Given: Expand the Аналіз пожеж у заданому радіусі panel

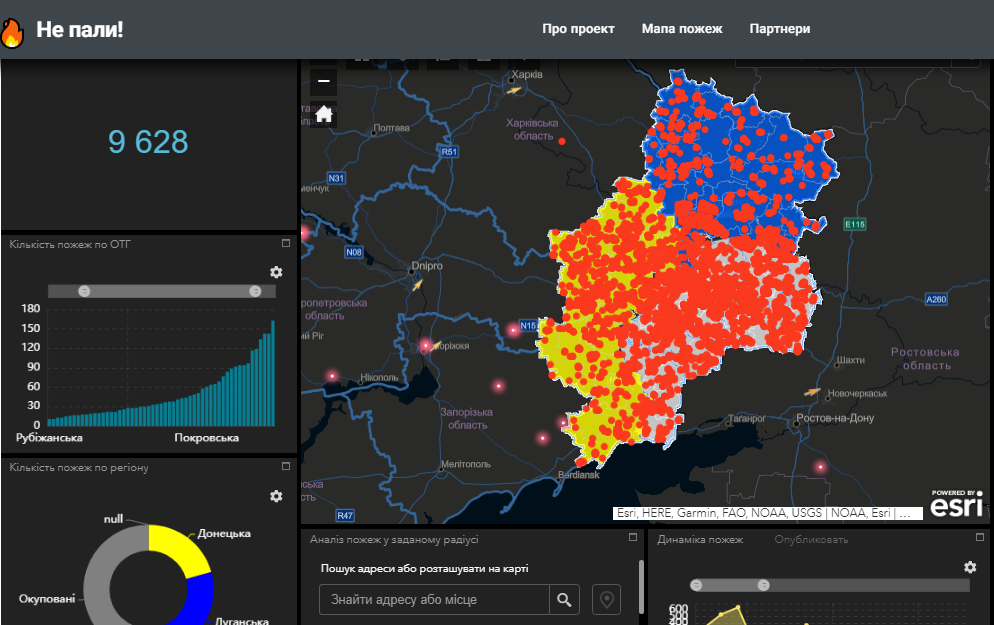Looking at the screenshot, I should pos(633,538).
